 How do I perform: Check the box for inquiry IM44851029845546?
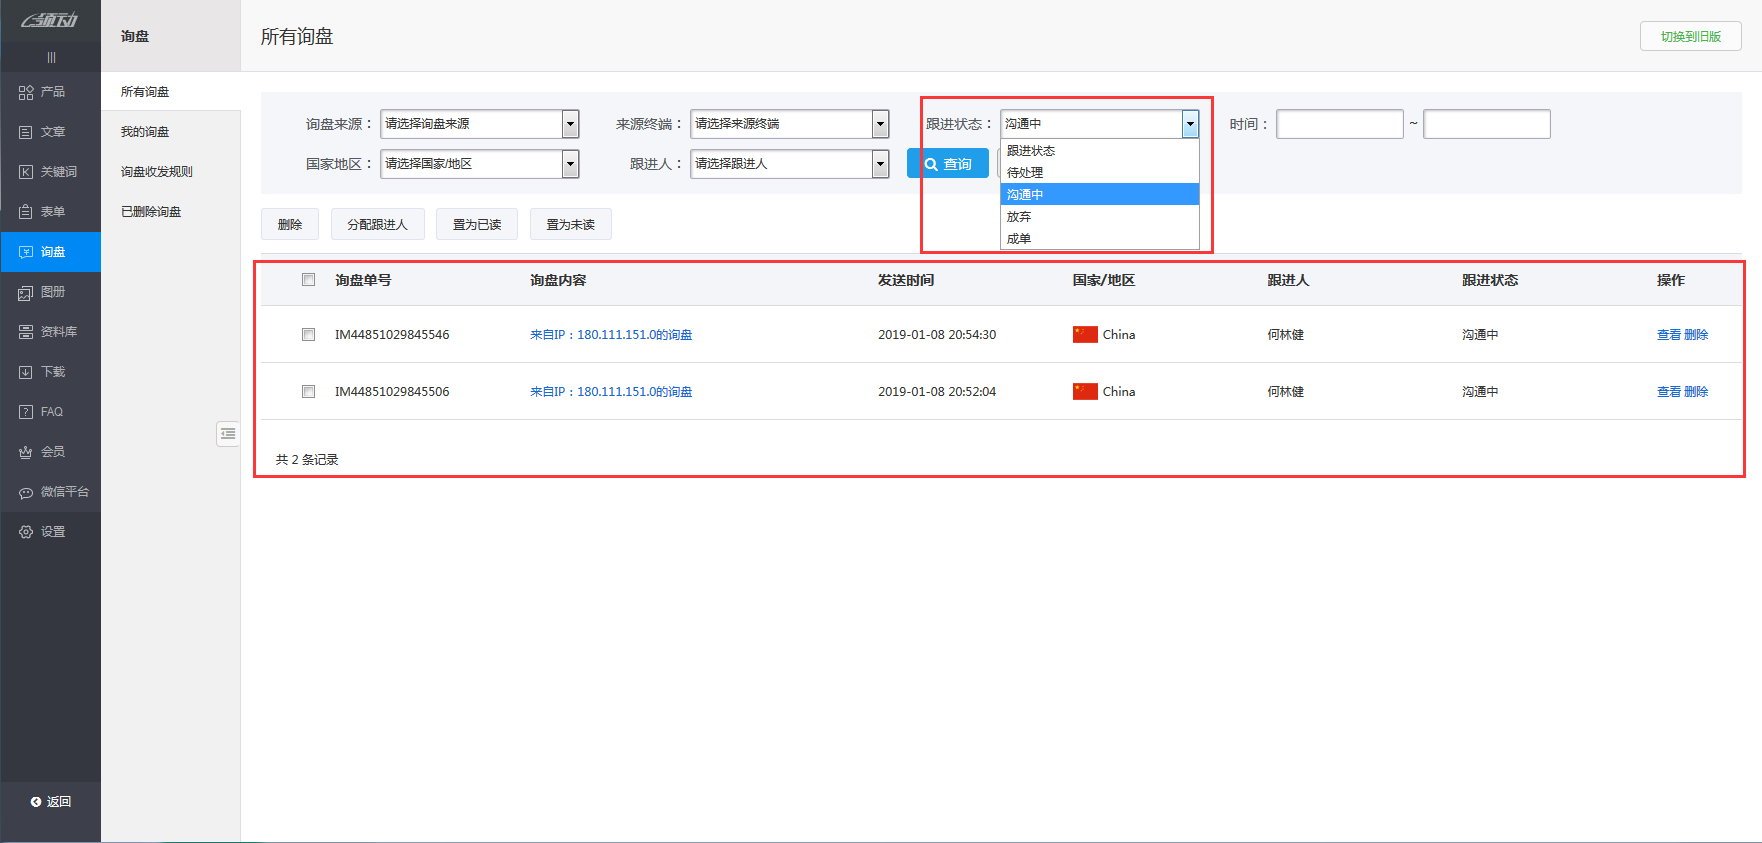[x=308, y=335]
